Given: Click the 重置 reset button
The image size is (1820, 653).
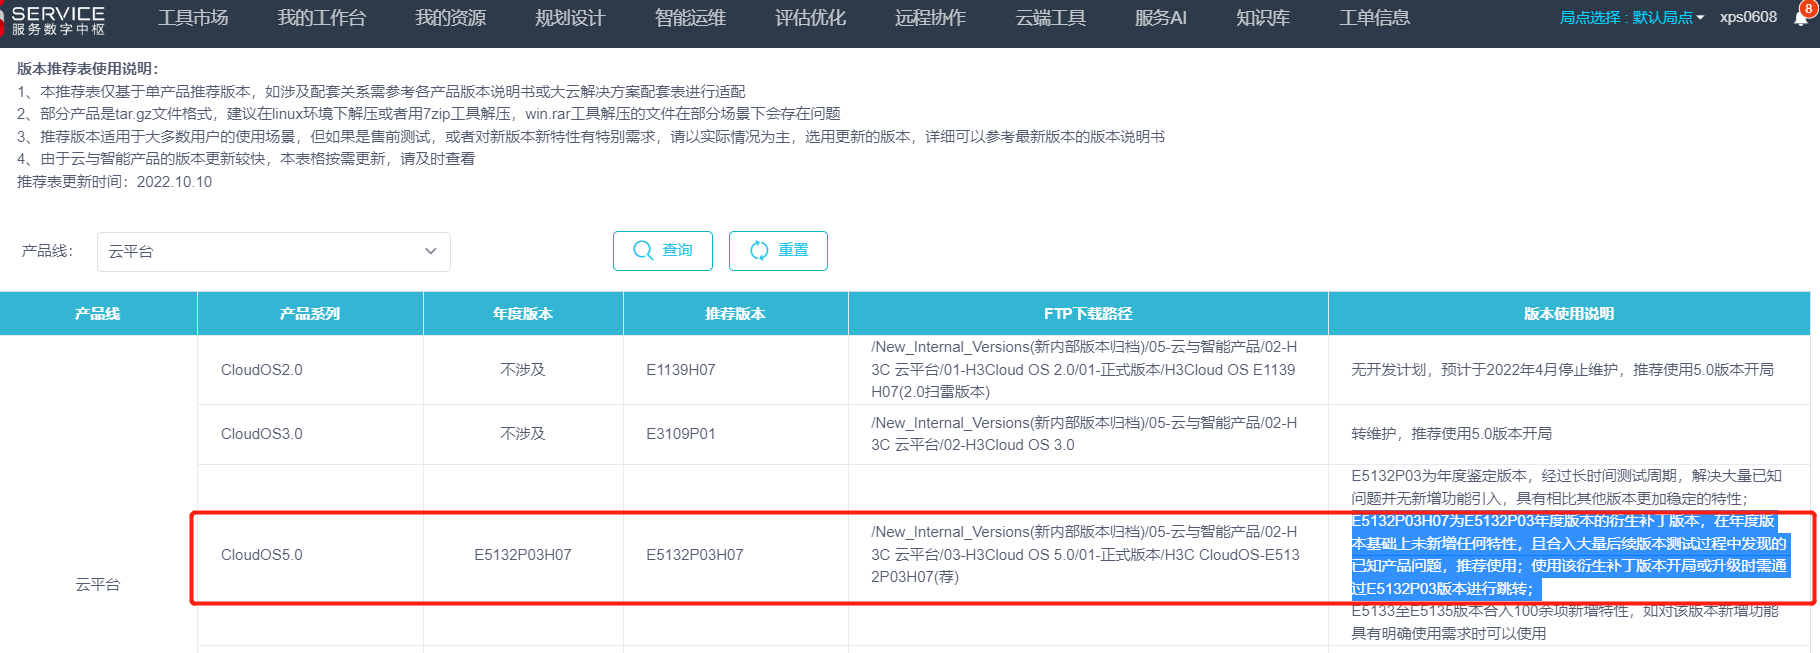Looking at the screenshot, I should tap(778, 250).
